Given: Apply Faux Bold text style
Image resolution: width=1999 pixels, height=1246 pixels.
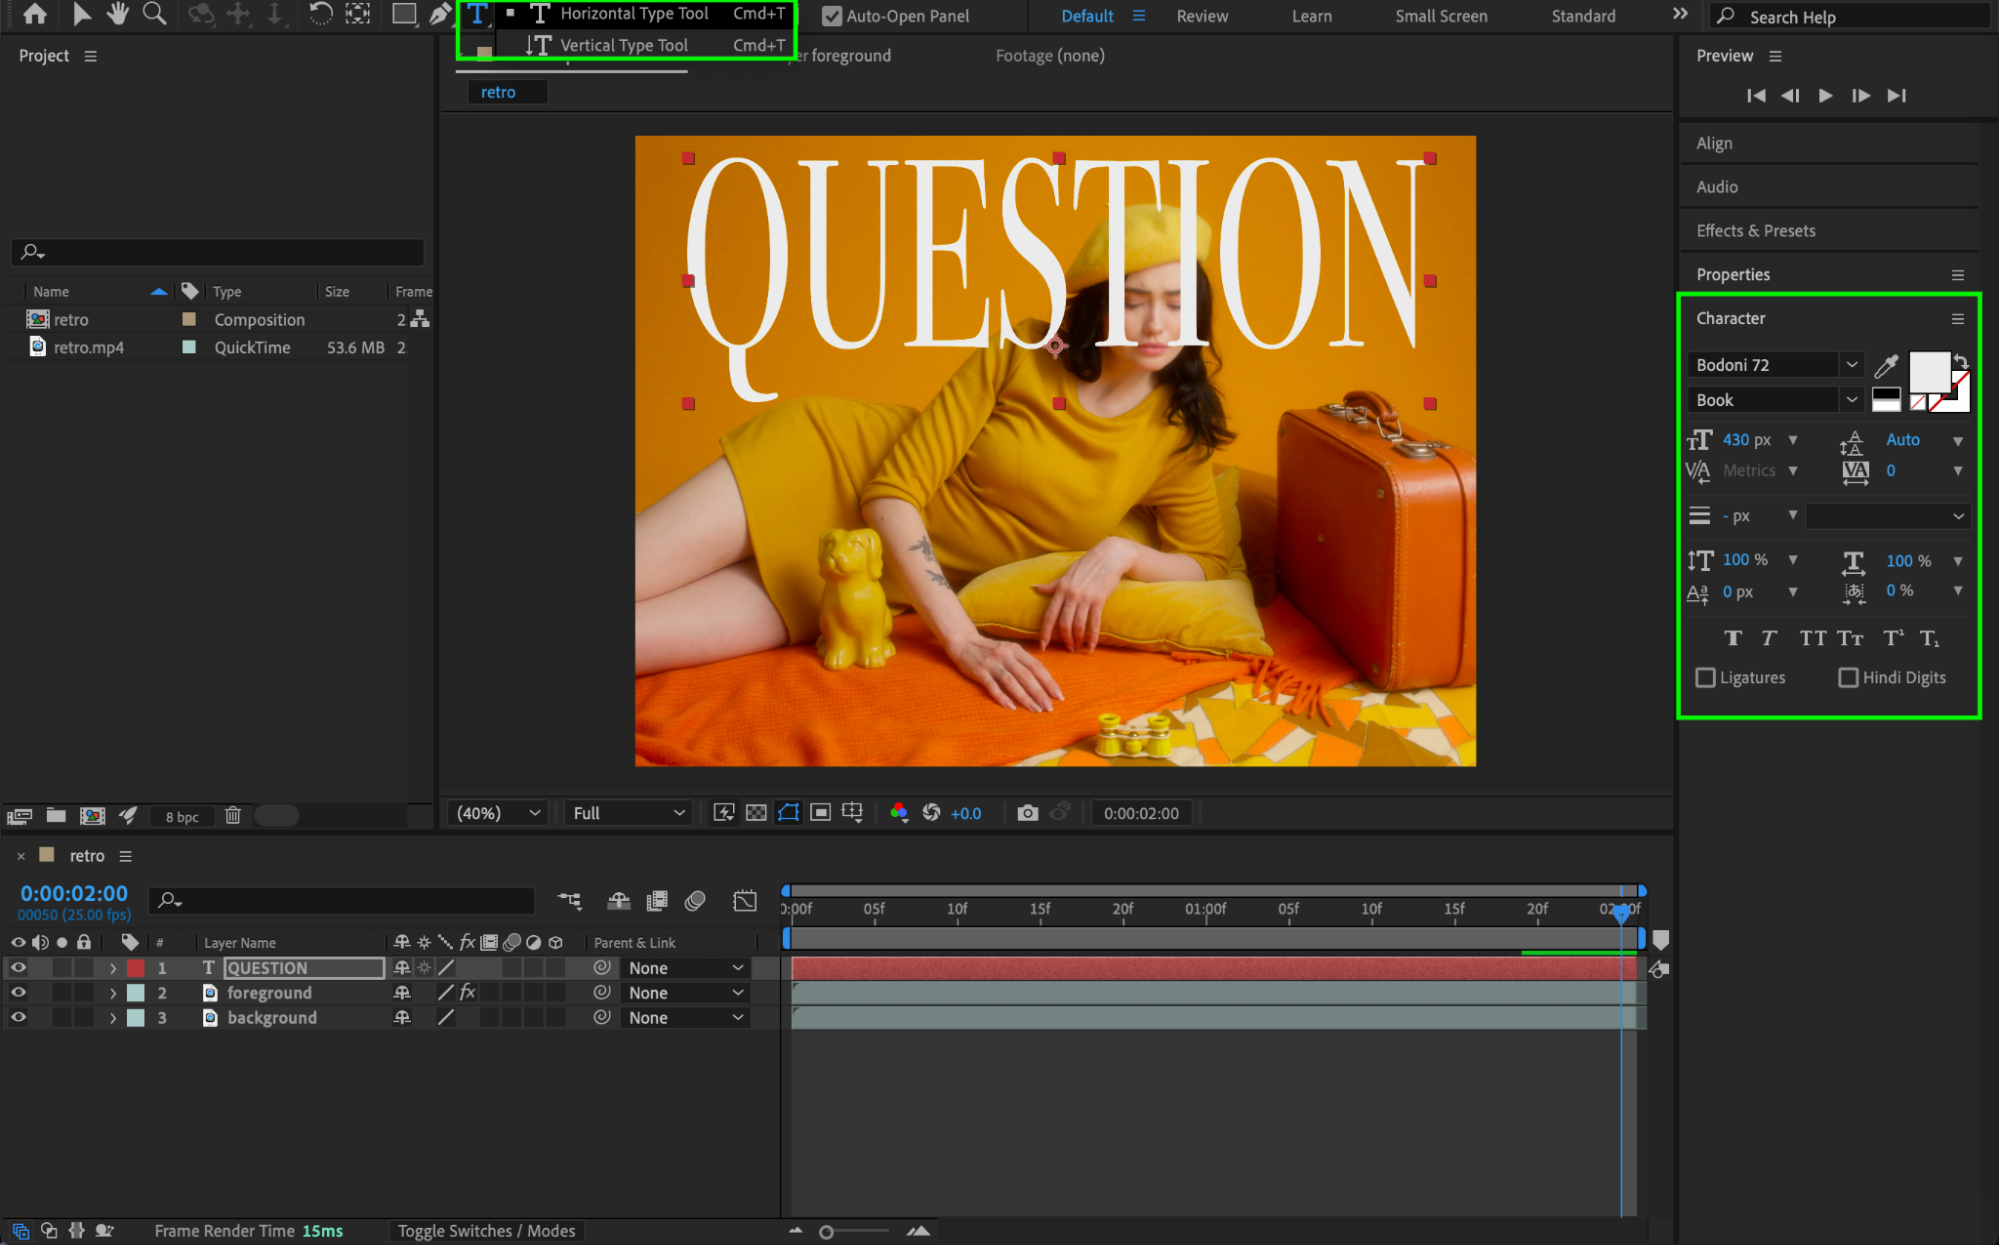Looking at the screenshot, I should 1733,638.
